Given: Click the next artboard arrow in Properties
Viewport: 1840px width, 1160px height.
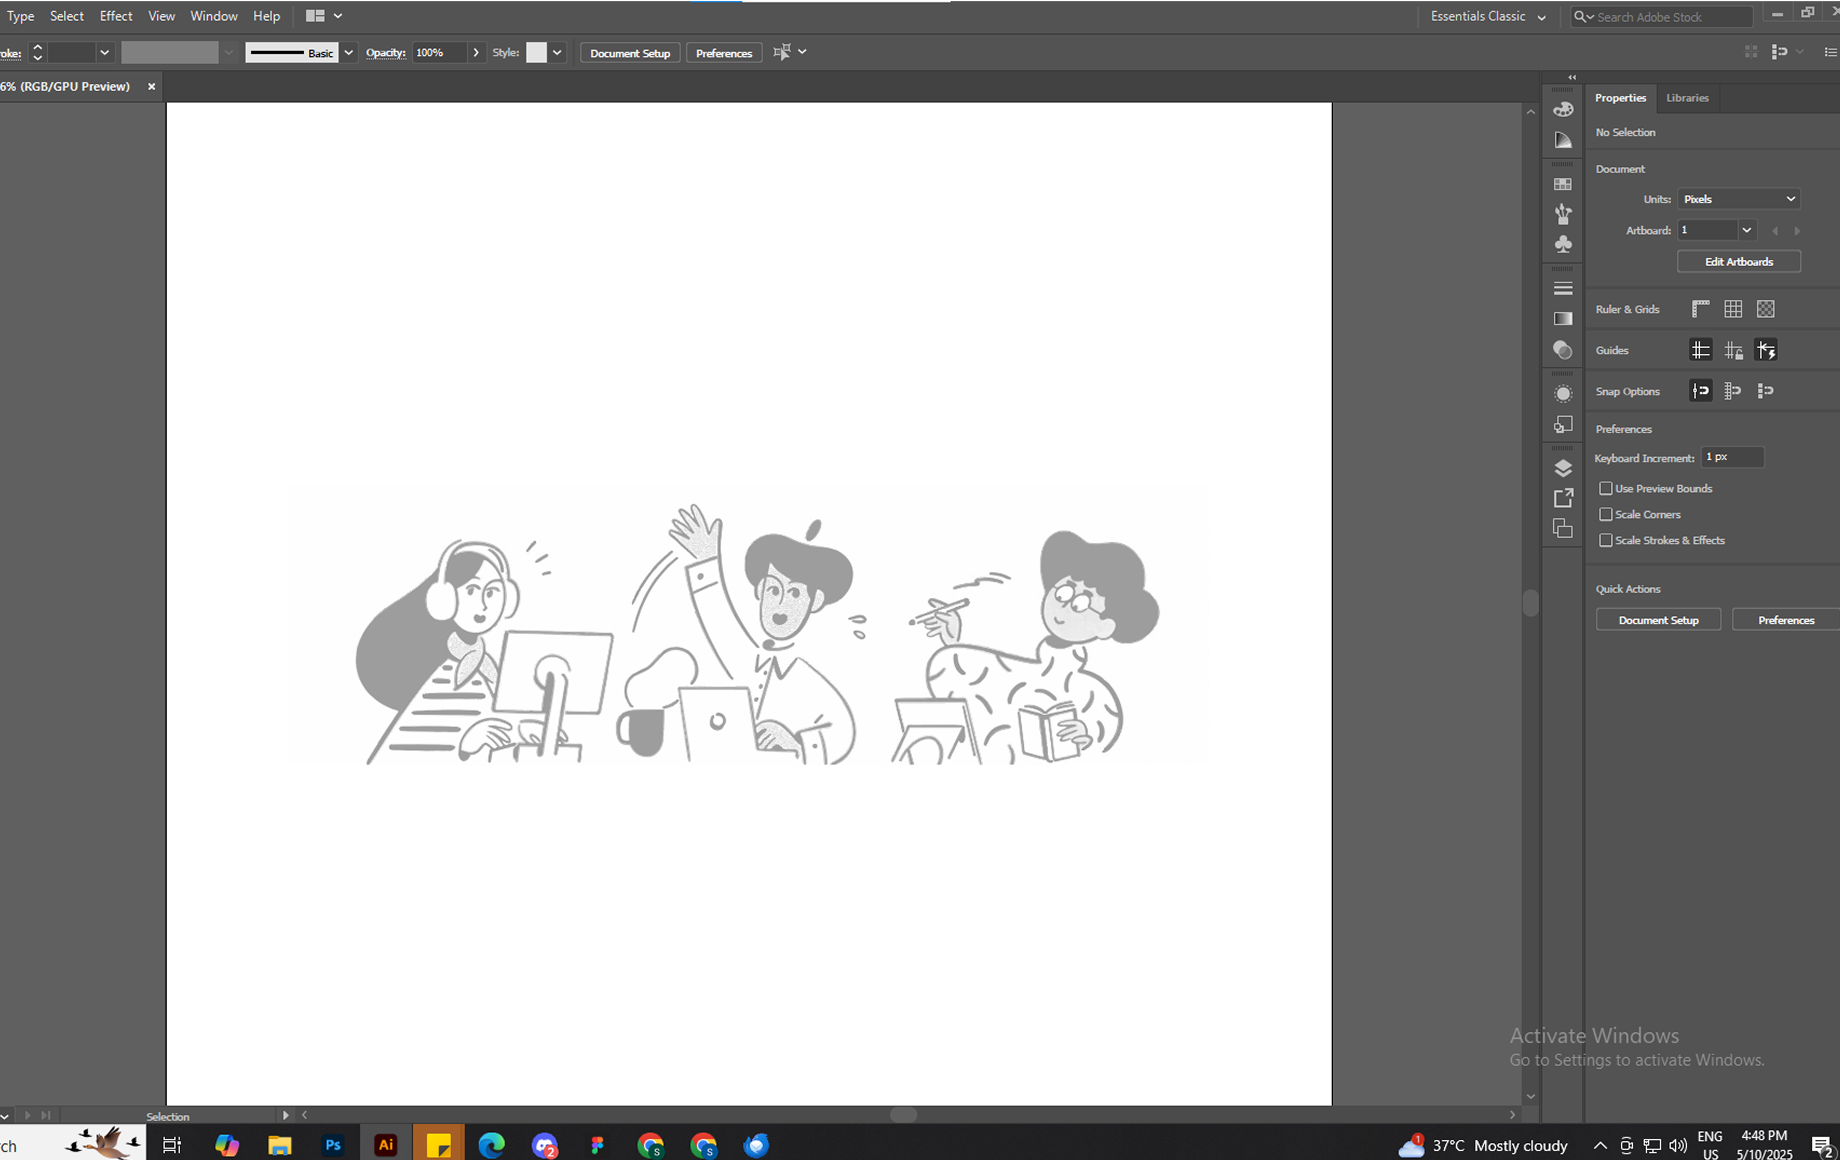Looking at the screenshot, I should coord(1797,231).
